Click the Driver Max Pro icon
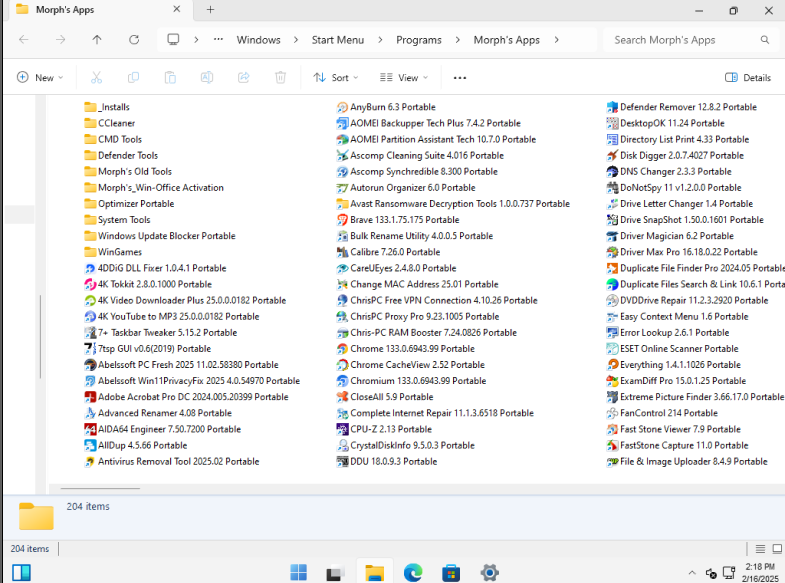The image size is (785, 583). tap(612, 252)
